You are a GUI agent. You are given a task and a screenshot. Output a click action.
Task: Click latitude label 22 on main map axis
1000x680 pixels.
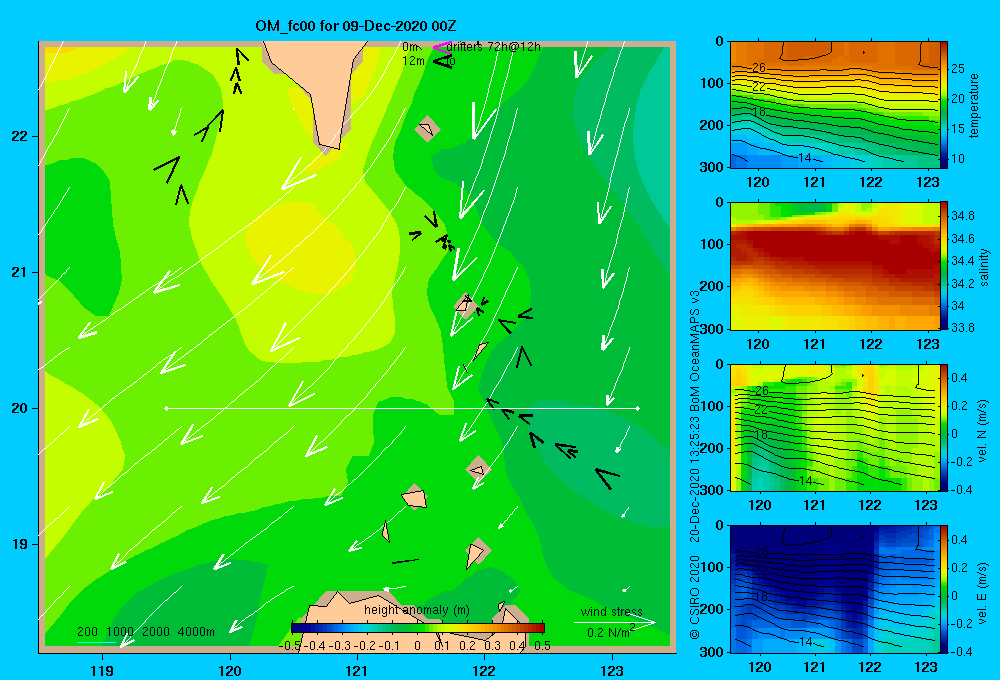[20, 136]
